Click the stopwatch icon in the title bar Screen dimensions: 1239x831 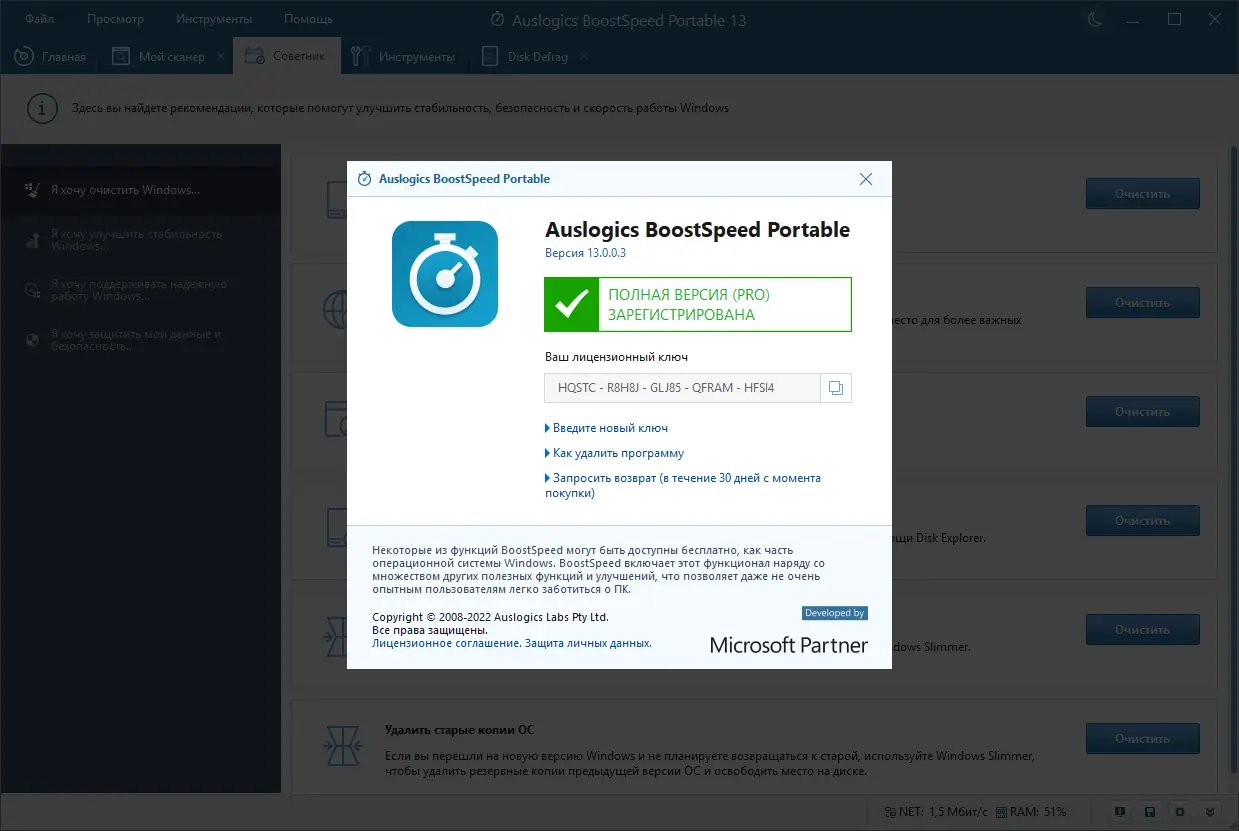coord(498,19)
